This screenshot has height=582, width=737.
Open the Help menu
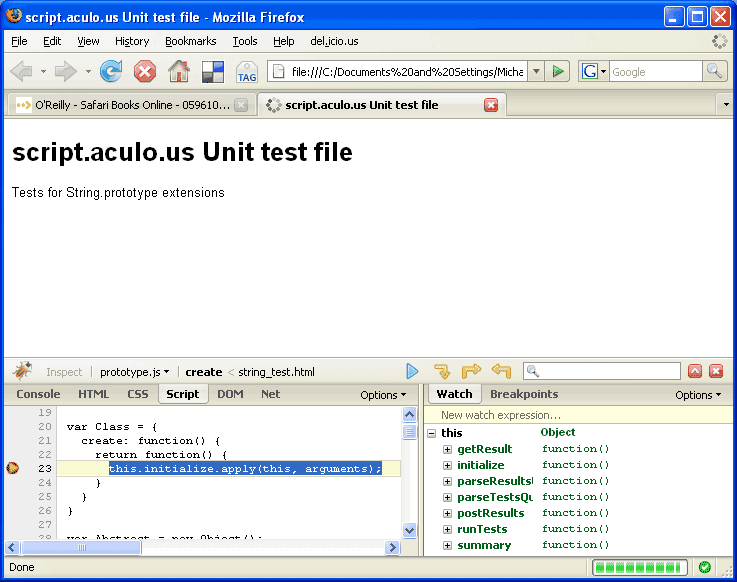tap(284, 41)
